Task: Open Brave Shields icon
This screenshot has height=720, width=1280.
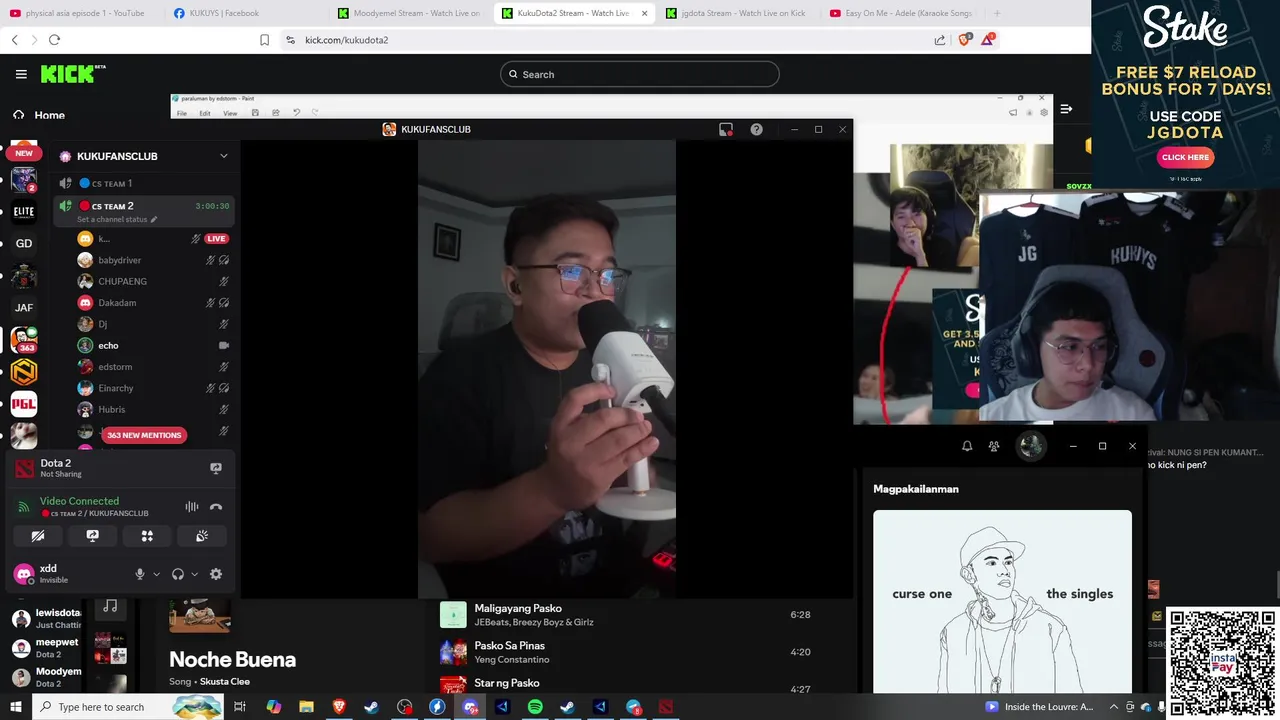Action: point(964,40)
